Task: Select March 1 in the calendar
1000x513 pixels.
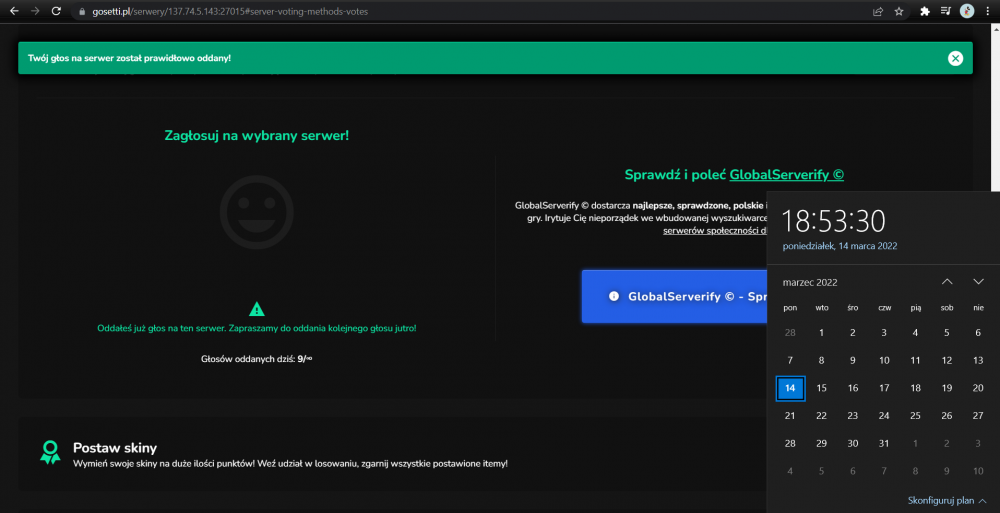Action: [821, 332]
